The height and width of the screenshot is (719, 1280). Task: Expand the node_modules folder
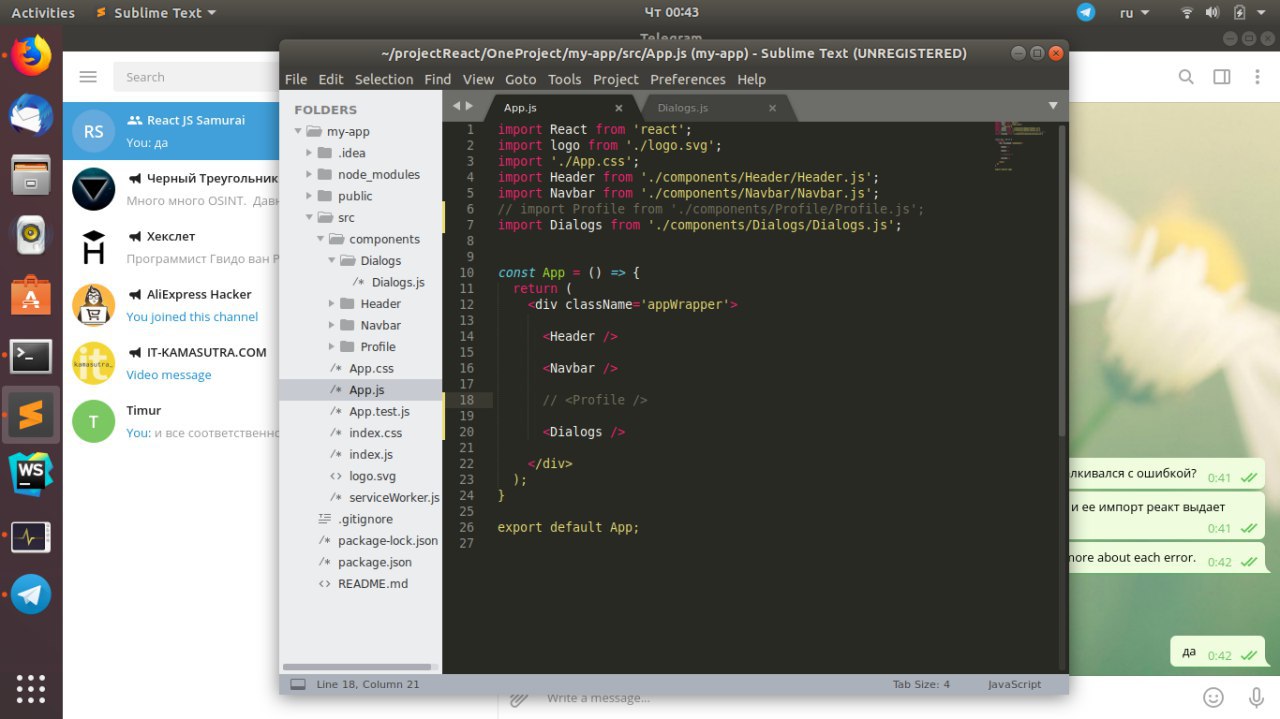point(310,174)
